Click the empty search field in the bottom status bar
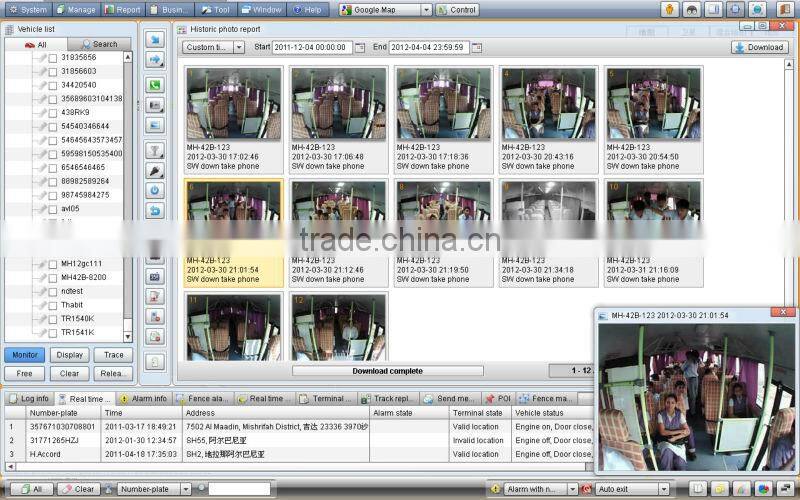 [239, 489]
